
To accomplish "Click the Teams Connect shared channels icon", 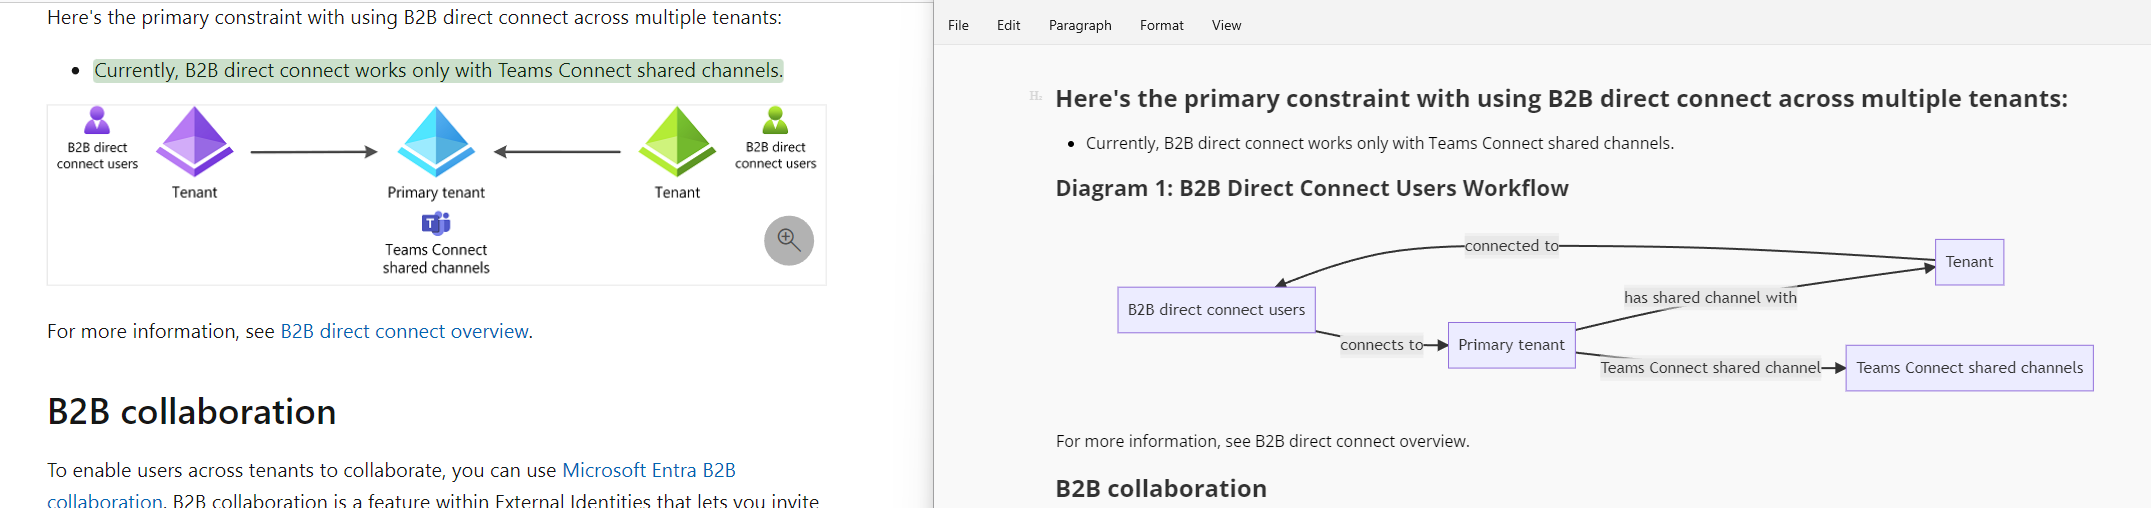I will pos(436,223).
